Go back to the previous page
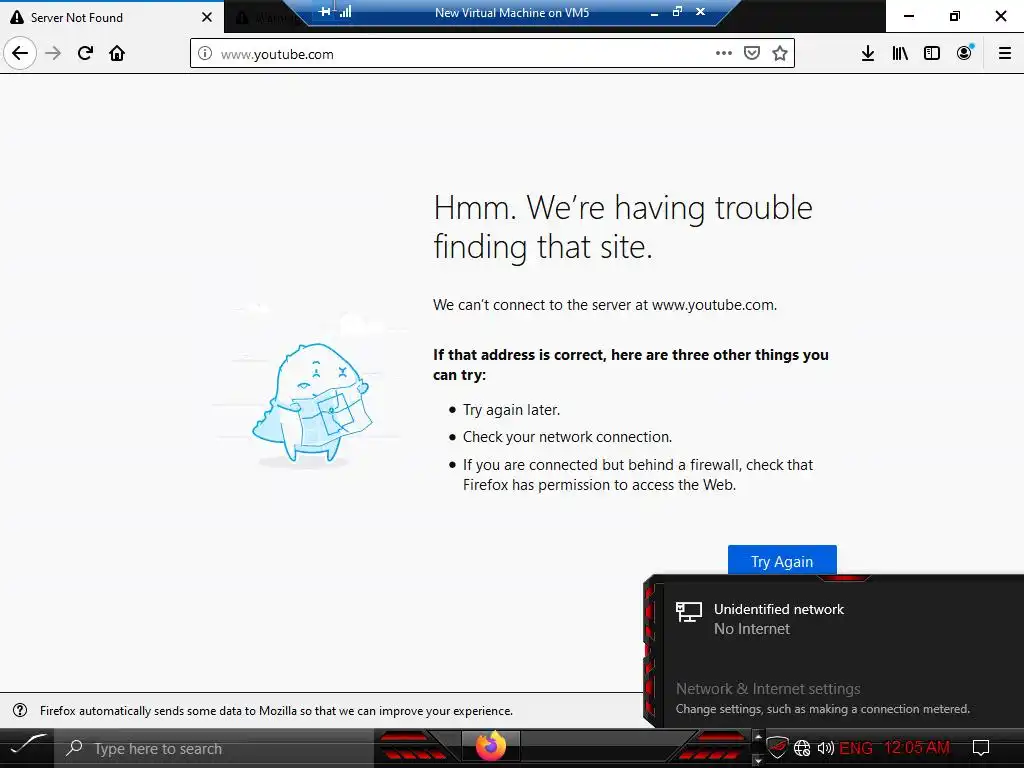This screenshot has height=768, width=1024. point(20,54)
